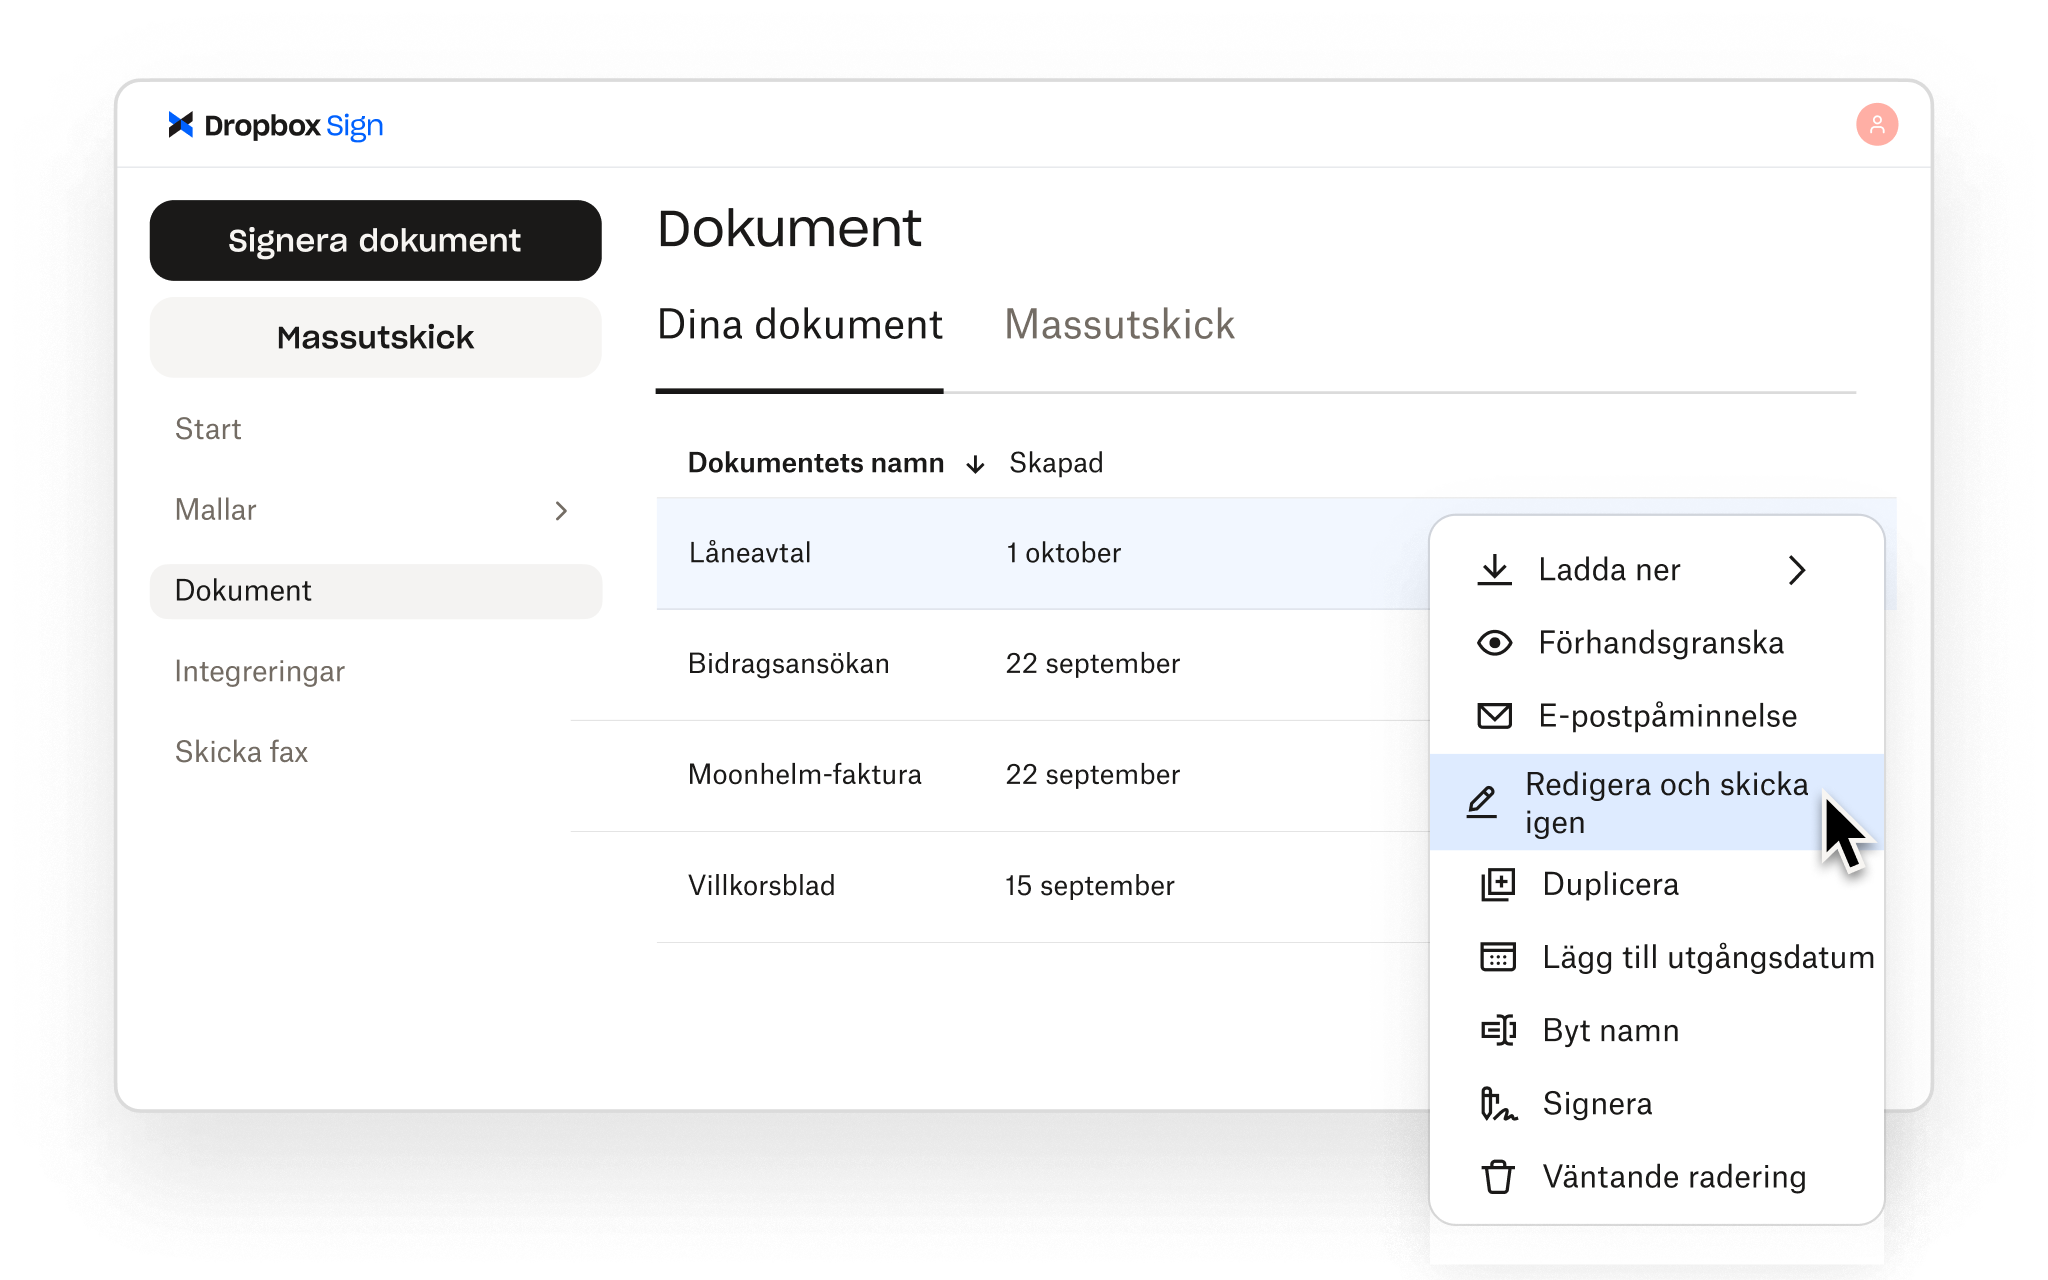The width and height of the screenshot is (2048, 1280).
Task: Sort by the Skapad column header
Action: pos(1056,463)
